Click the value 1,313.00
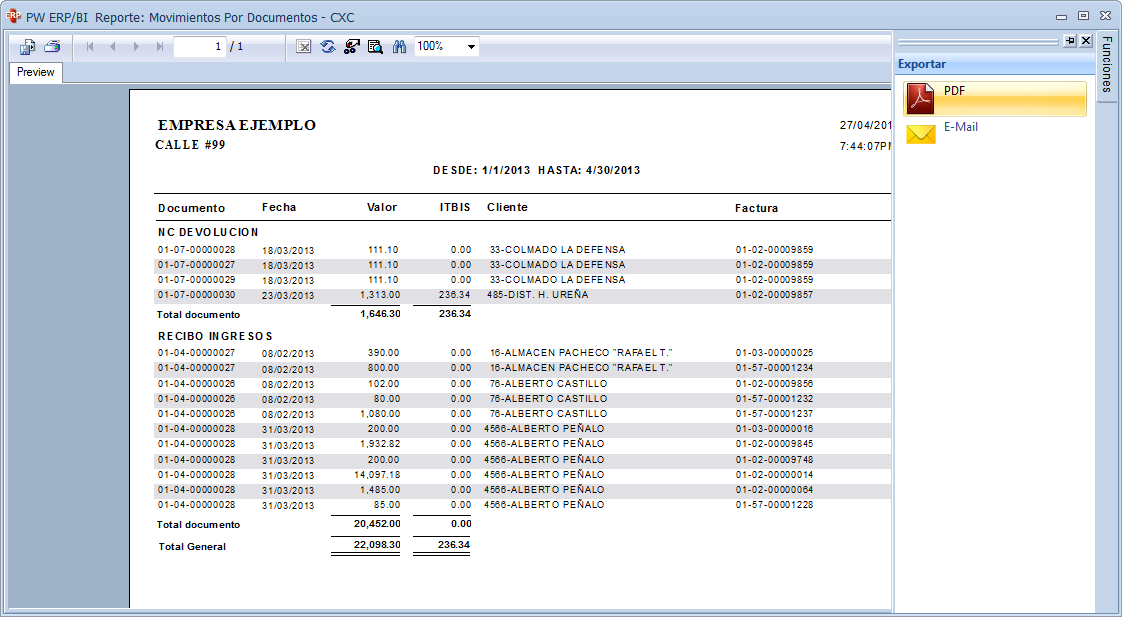The width and height of the screenshot is (1122, 617). [x=380, y=295]
